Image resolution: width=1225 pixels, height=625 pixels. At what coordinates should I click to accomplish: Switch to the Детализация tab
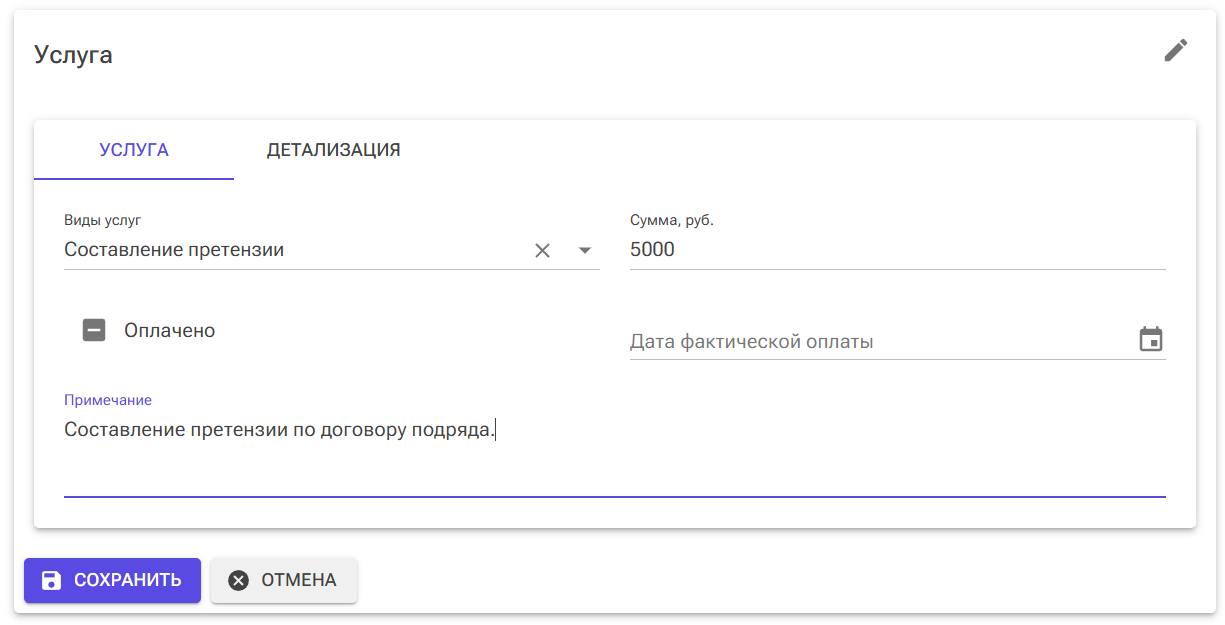coord(333,150)
